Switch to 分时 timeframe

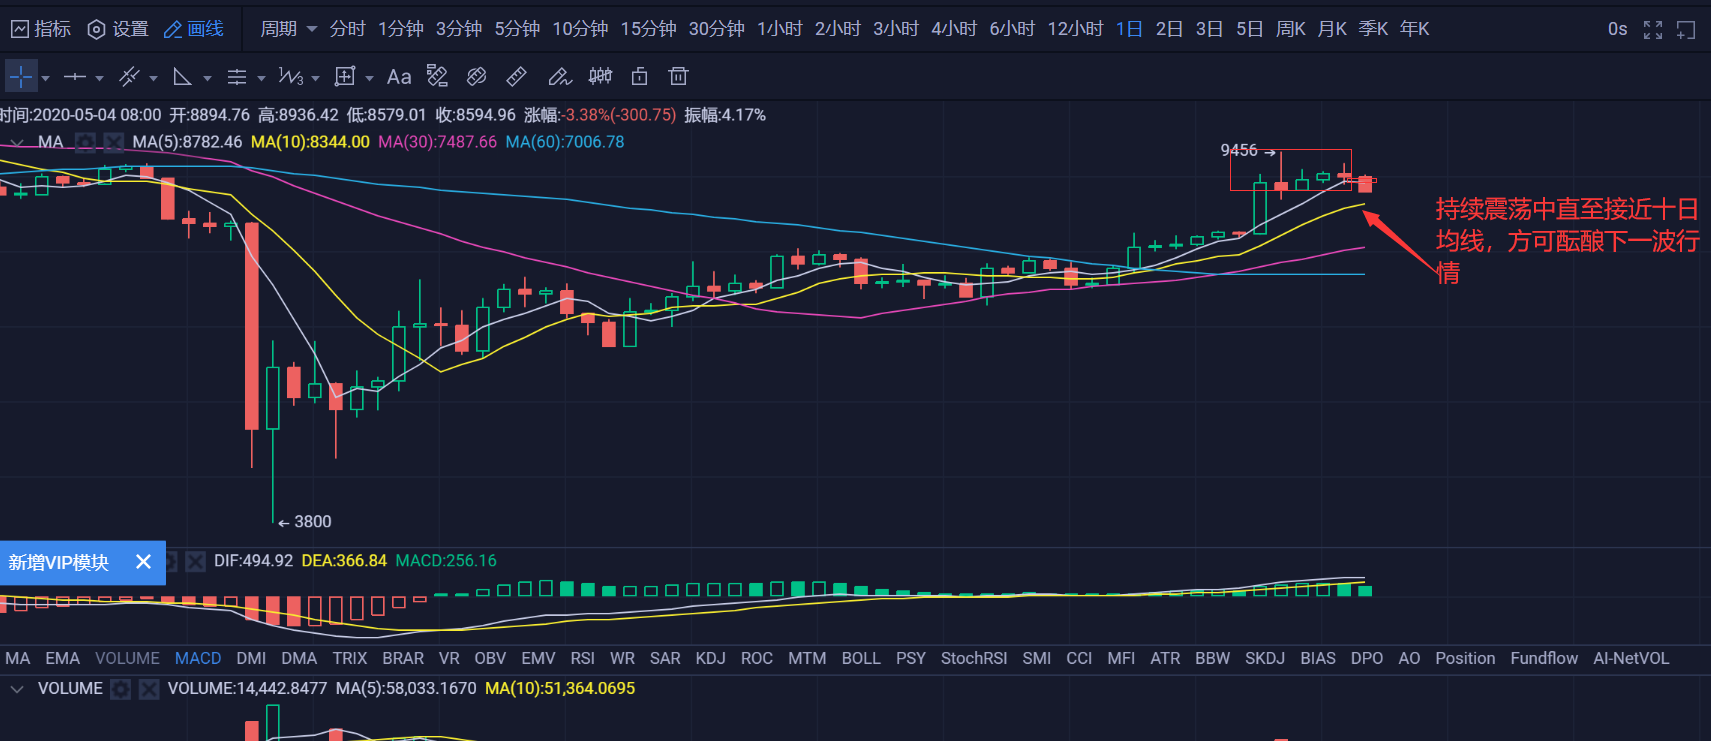tap(347, 29)
